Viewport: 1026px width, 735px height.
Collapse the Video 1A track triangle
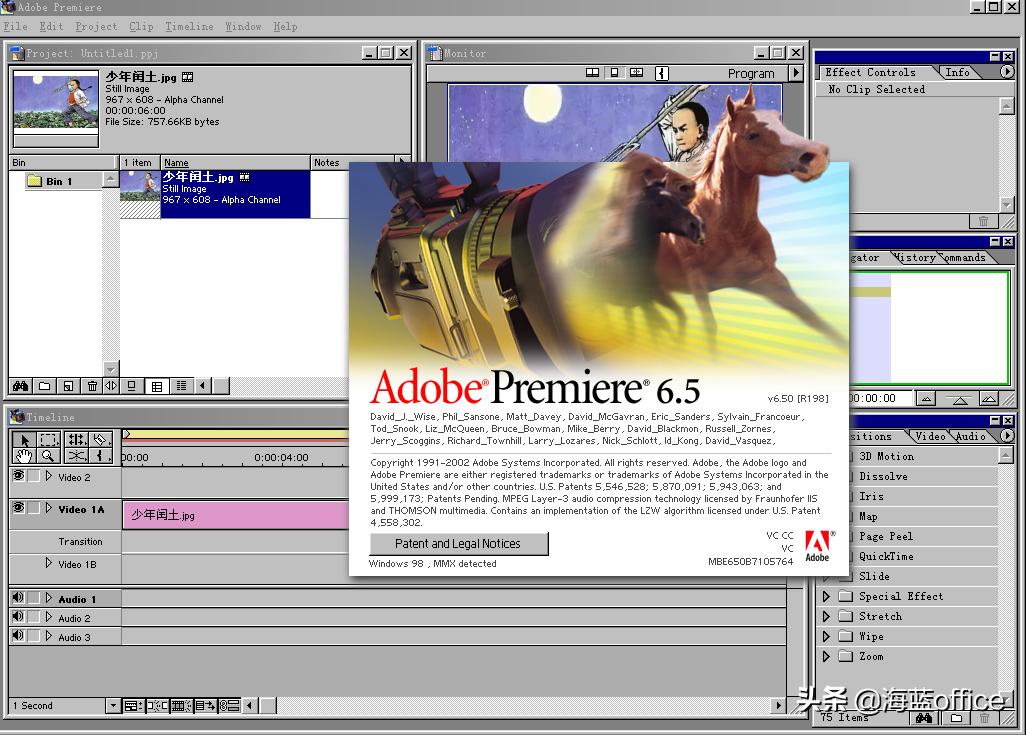click(x=48, y=508)
